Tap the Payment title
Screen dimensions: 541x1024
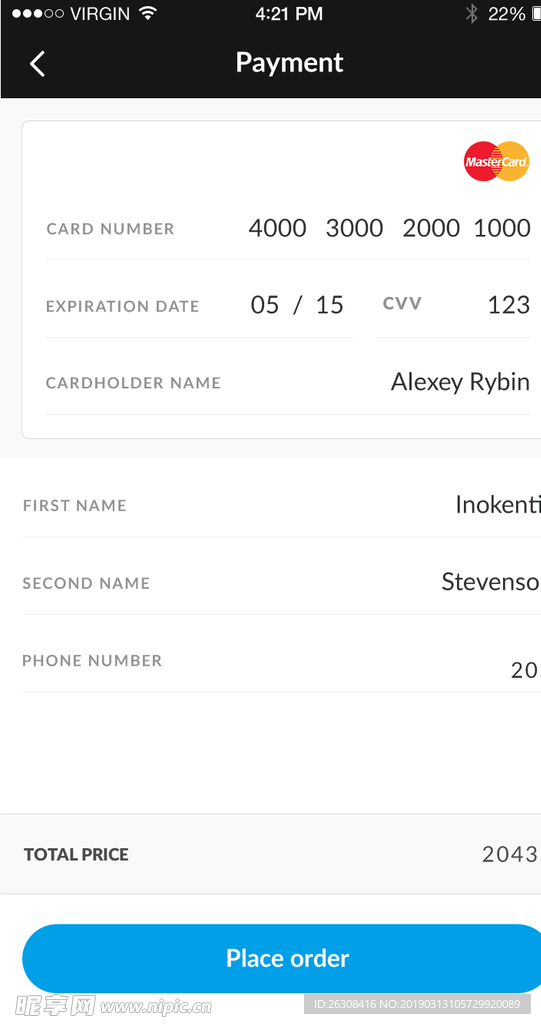tap(289, 63)
